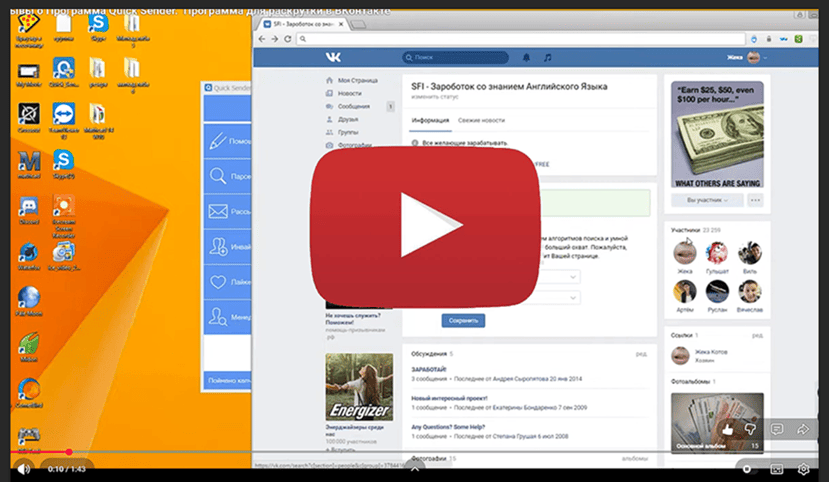Screen dimensions: 829x482
Task: Click the VK logo in header
Action: coord(333,57)
